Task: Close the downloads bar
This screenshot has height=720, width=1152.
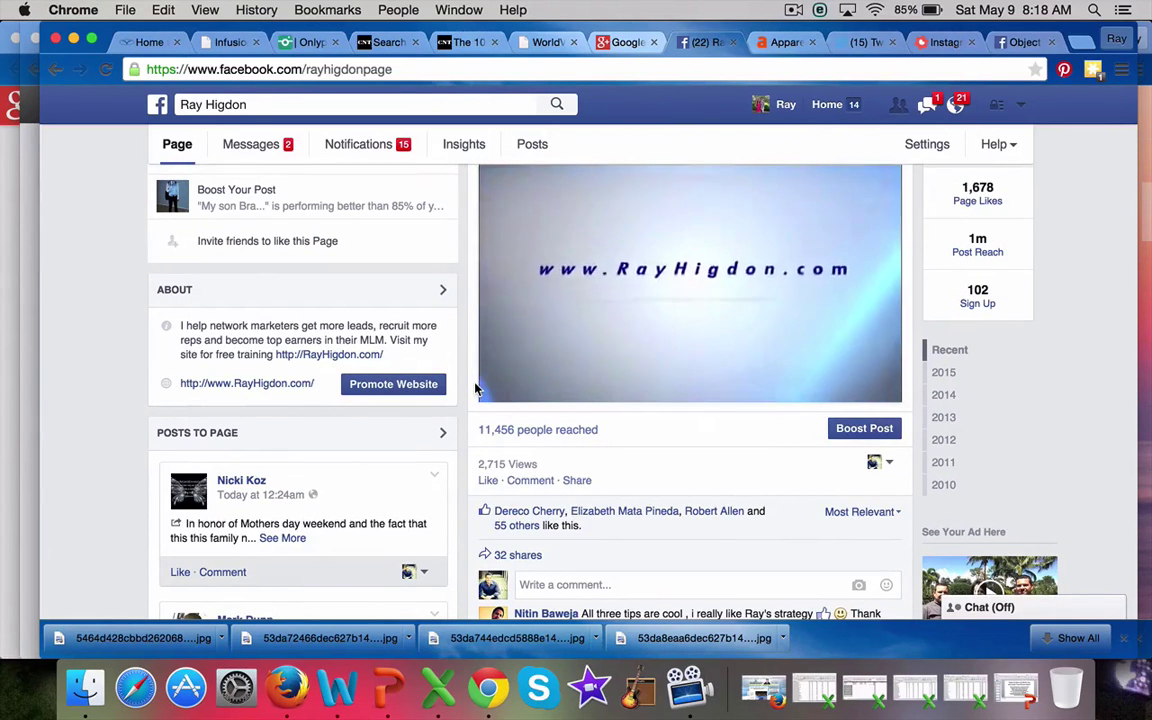Action: point(1123,638)
